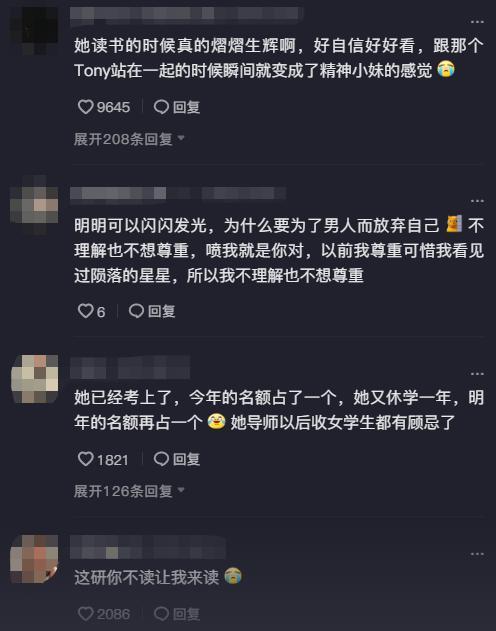Click reply bubble icon on the 9645-like comment

coord(161,107)
